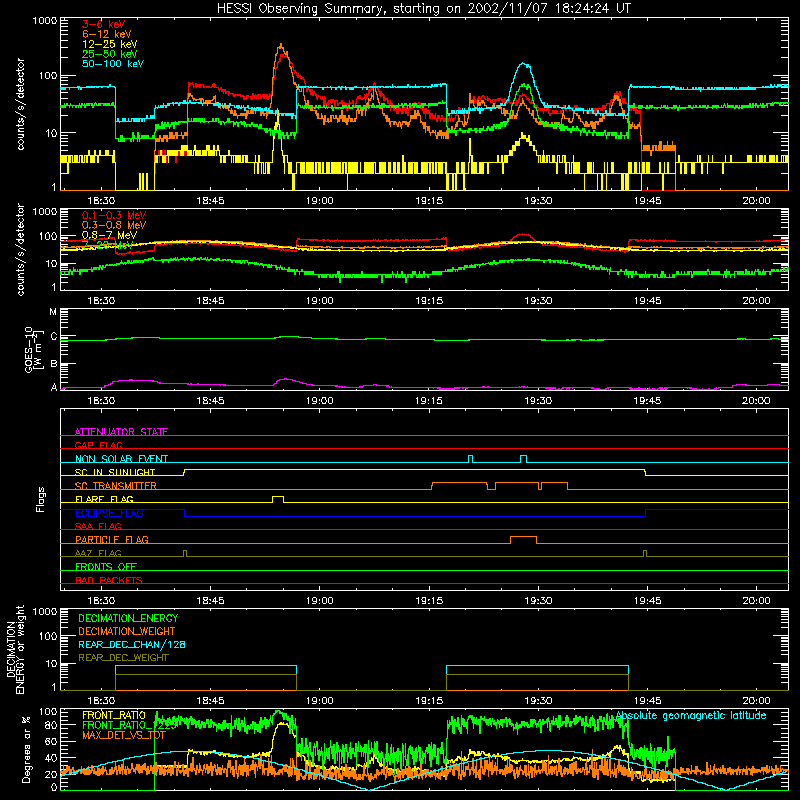Click the raised FLARE_FLAG pulse
Image resolution: width=800 pixels, height=800 pixels.
pyautogui.click(x=278, y=499)
